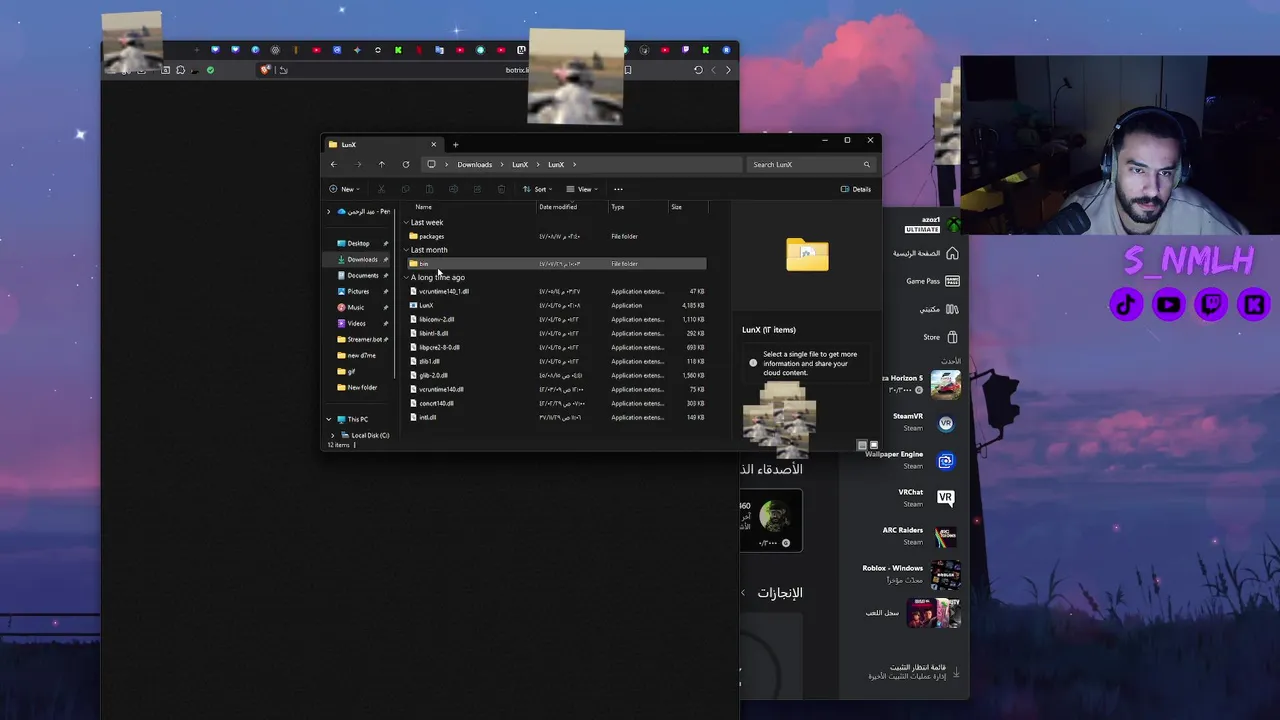
Task: Open the Sort dropdown menu
Action: click(538, 189)
